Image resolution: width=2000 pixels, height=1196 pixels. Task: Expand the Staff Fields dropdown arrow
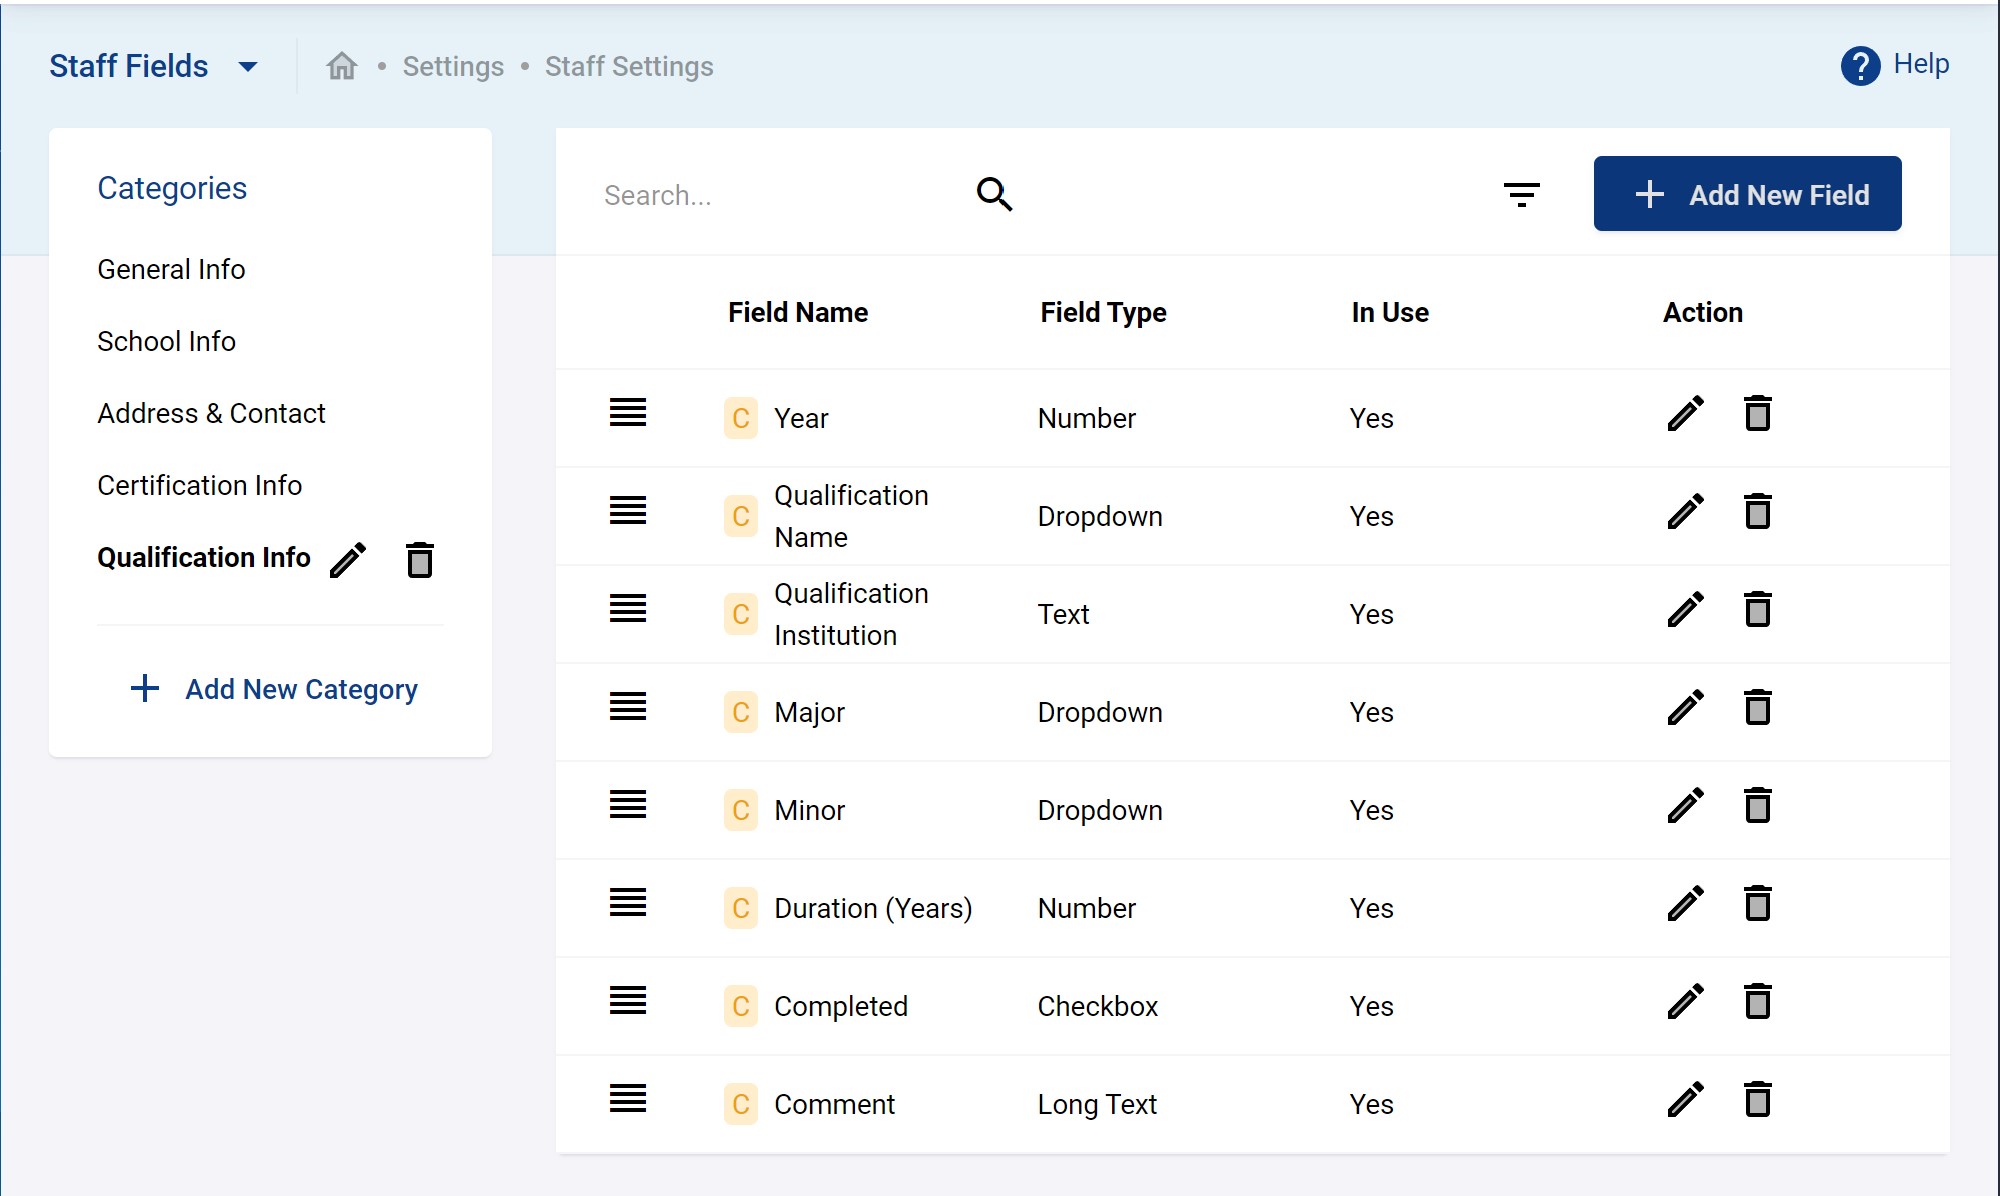click(x=248, y=67)
